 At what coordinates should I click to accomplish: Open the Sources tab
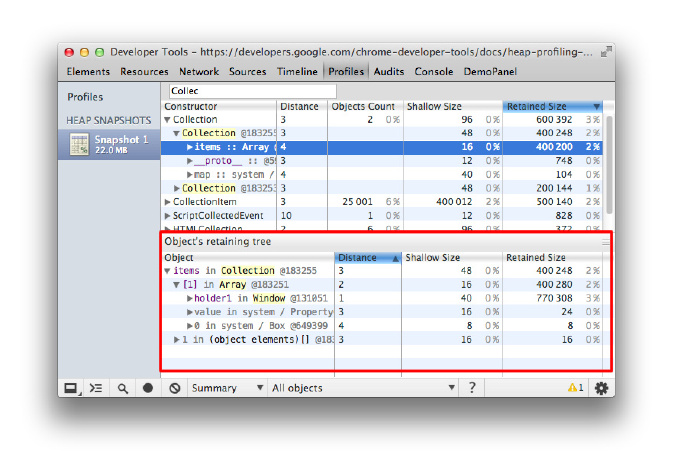tap(247, 71)
